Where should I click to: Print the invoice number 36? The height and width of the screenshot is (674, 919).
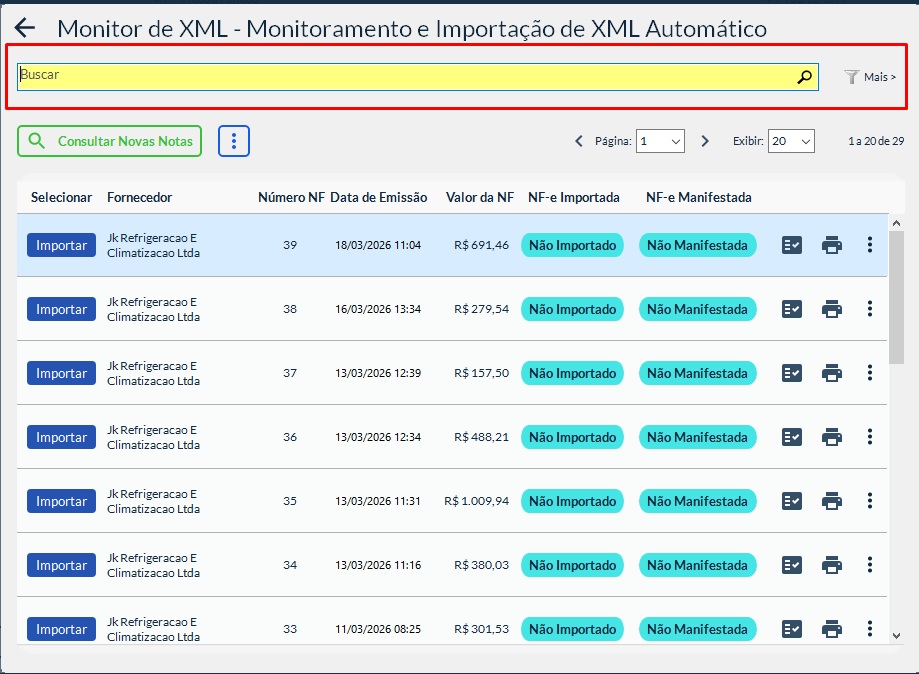[x=831, y=437]
